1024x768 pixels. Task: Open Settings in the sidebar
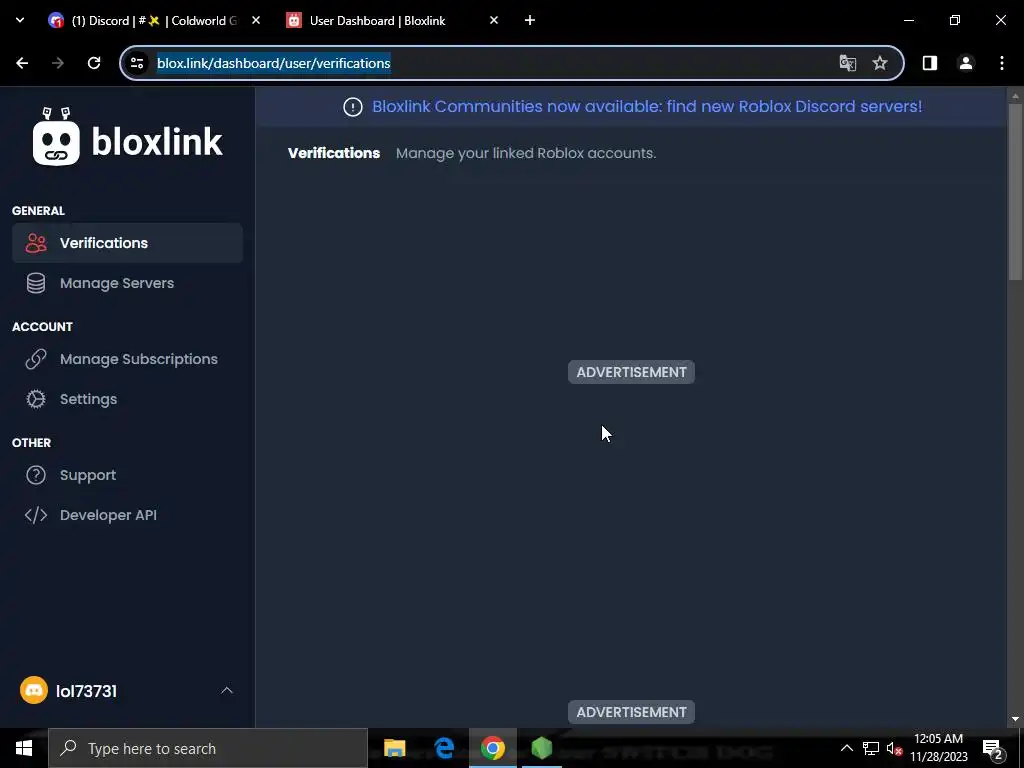click(x=127, y=399)
